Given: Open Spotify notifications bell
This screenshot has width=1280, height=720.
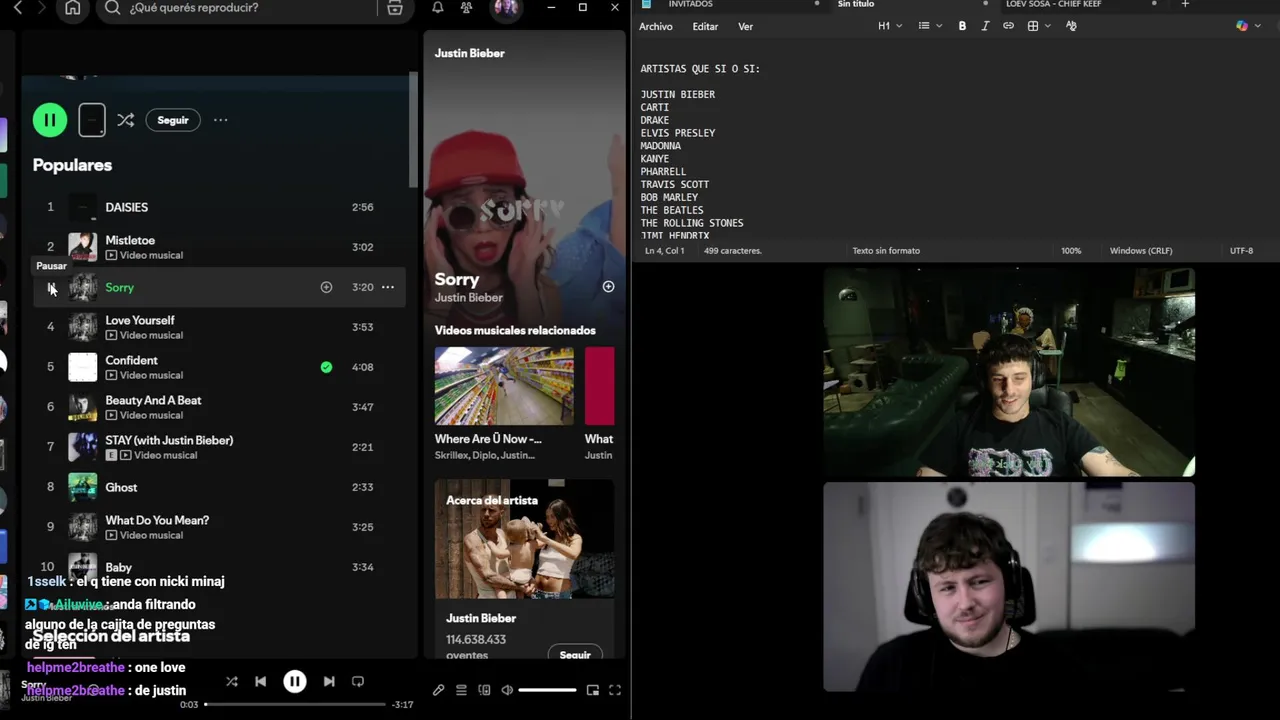Looking at the screenshot, I should [438, 7].
